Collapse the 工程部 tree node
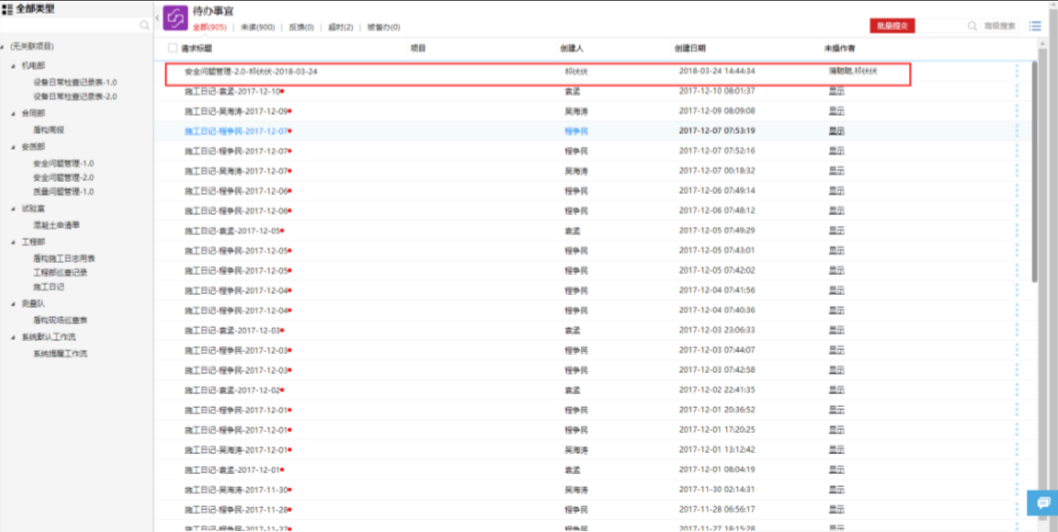Screen dimensions: 1058x532 (13, 242)
